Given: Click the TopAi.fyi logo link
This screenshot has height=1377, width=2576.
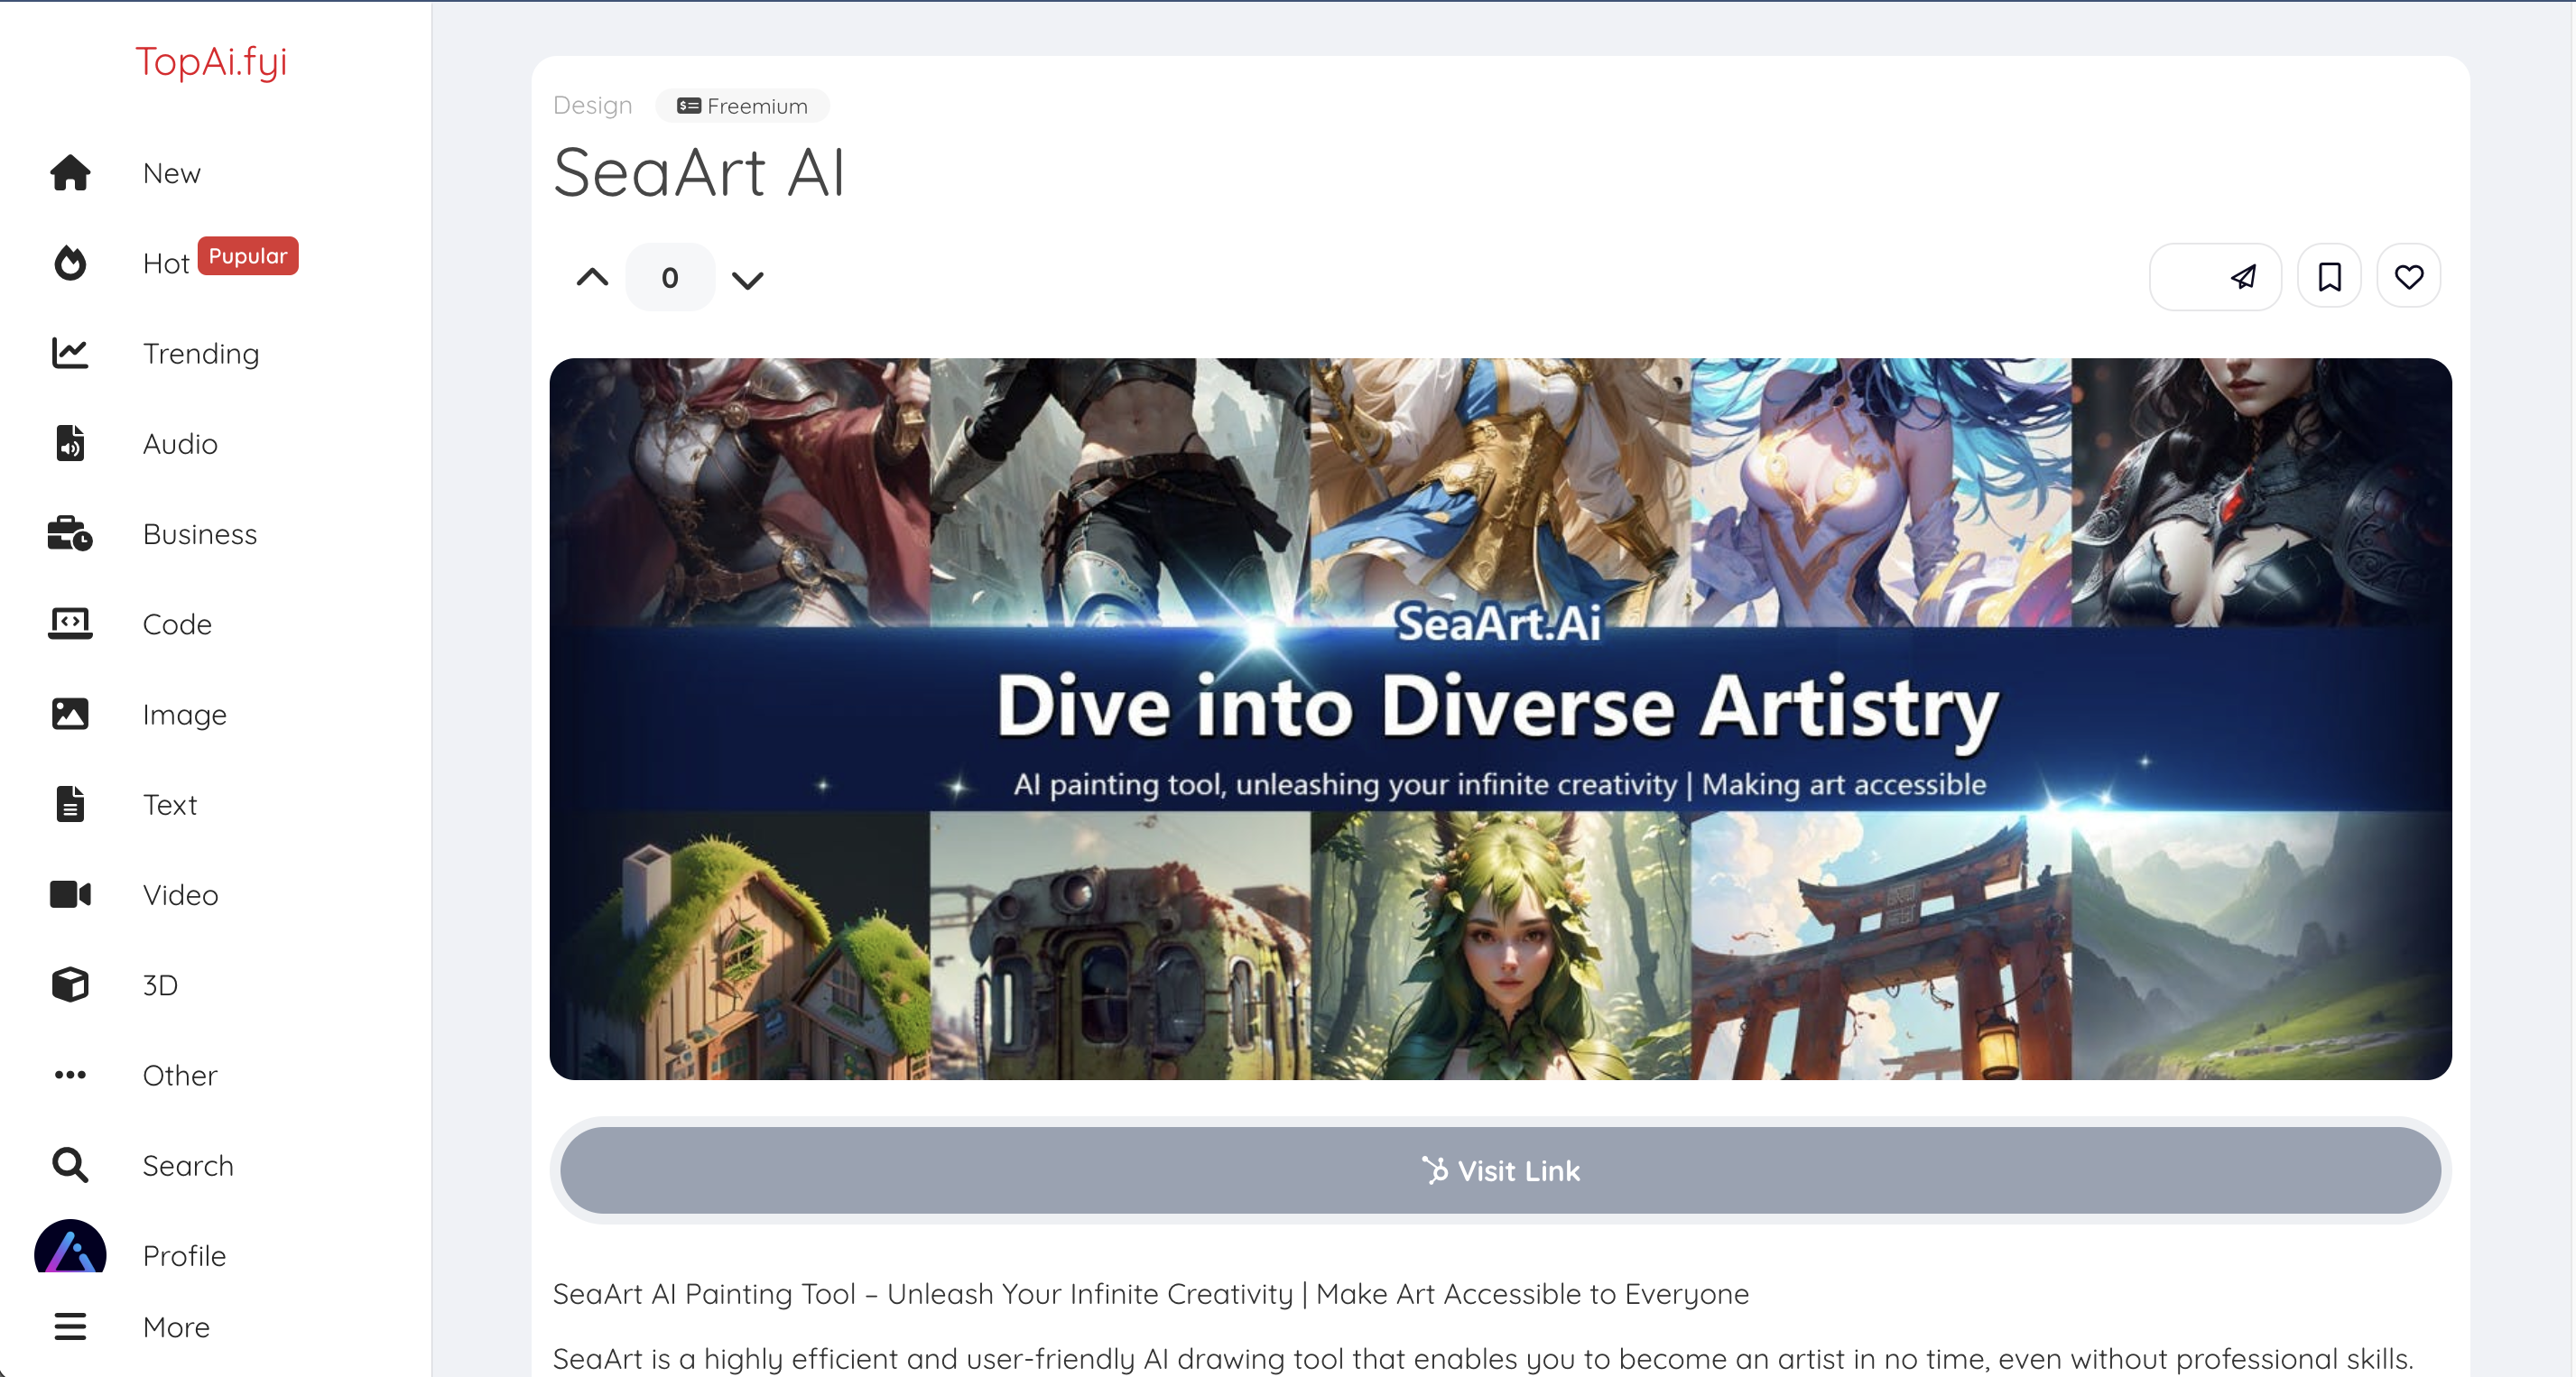Looking at the screenshot, I should [211, 61].
